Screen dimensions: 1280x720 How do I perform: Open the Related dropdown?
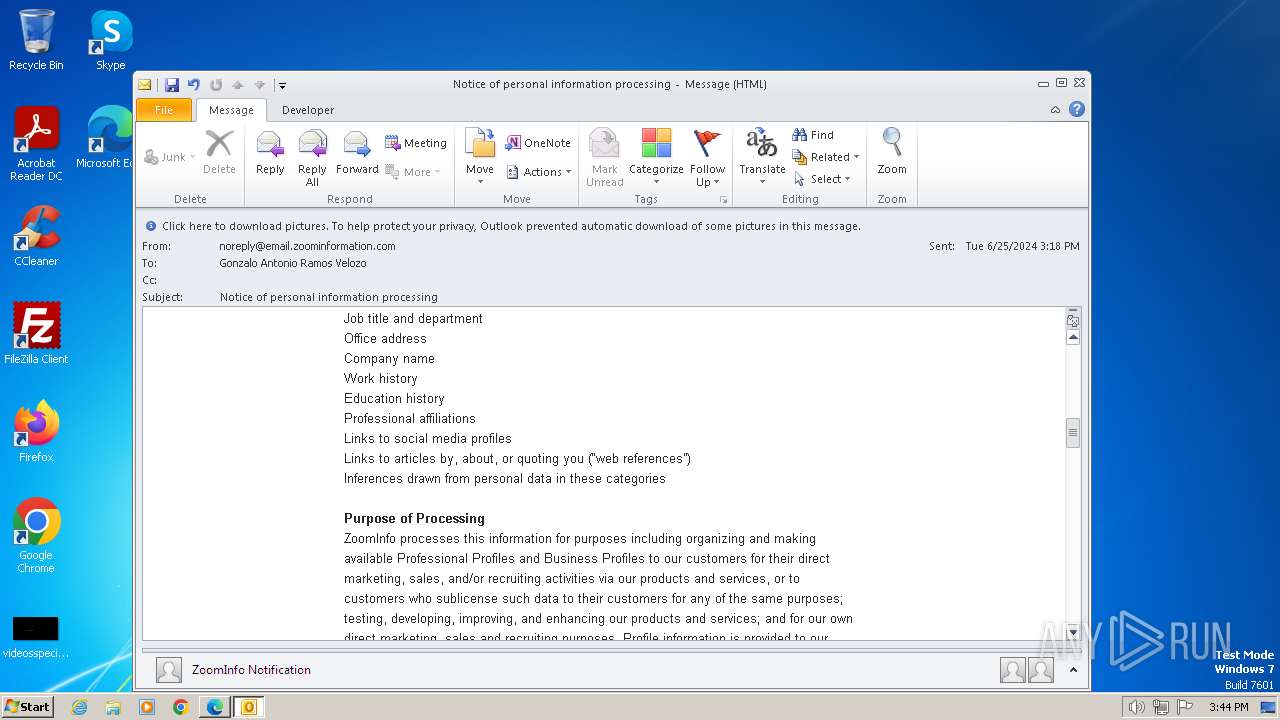(826, 157)
